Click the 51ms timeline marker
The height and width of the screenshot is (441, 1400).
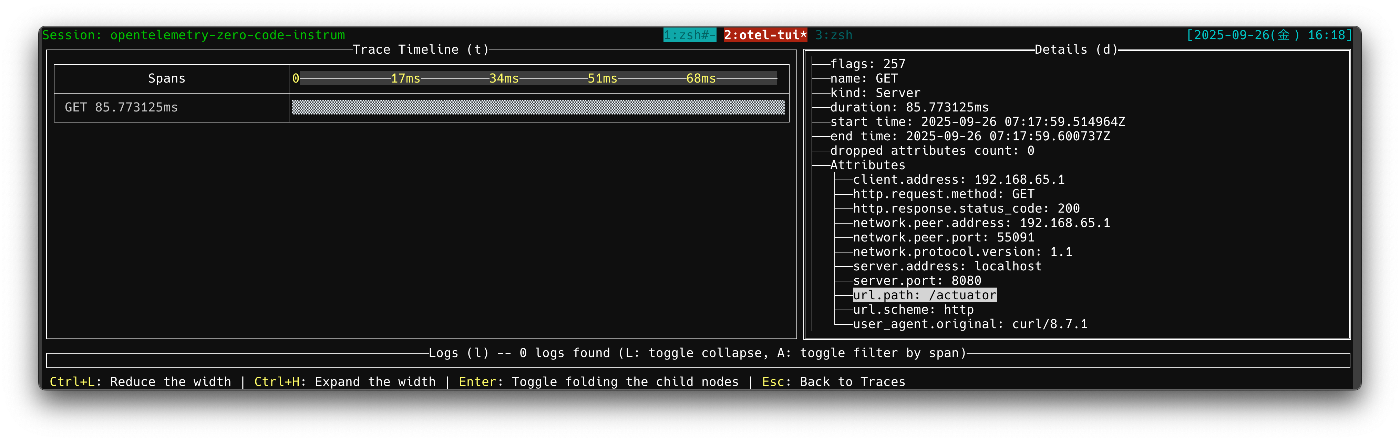pos(602,78)
